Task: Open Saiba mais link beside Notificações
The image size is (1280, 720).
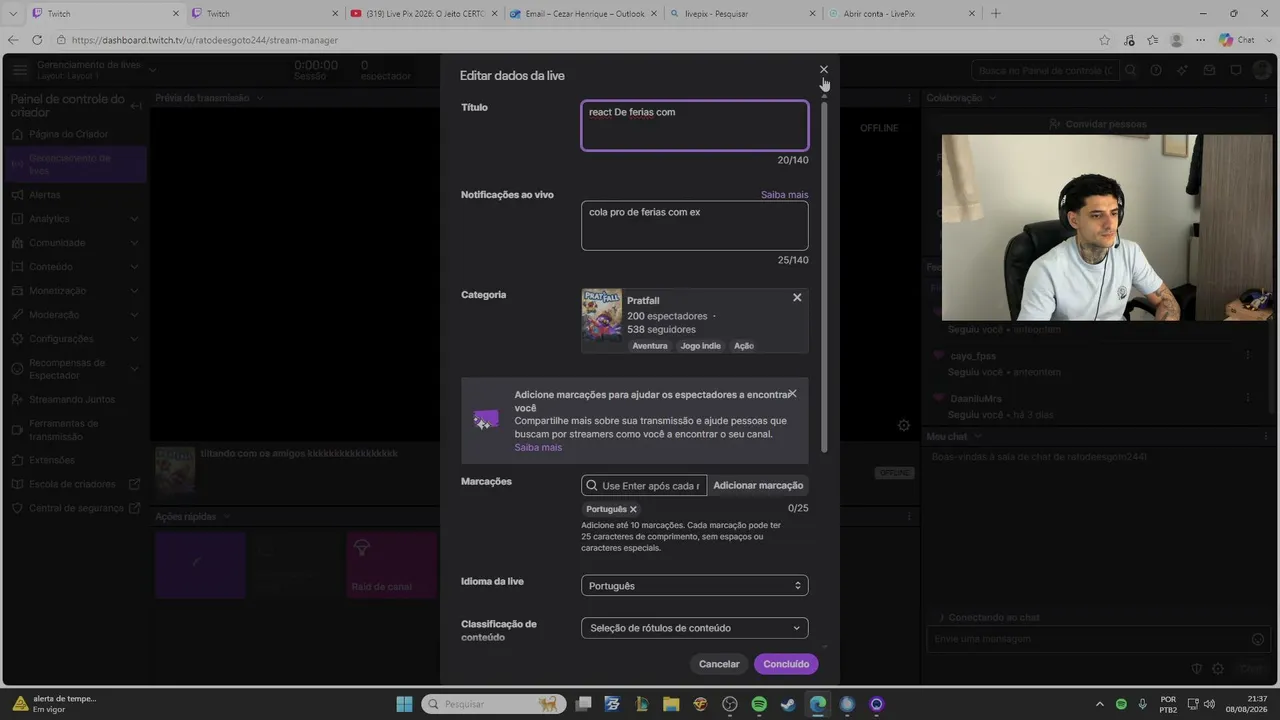Action: tap(784, 195)
